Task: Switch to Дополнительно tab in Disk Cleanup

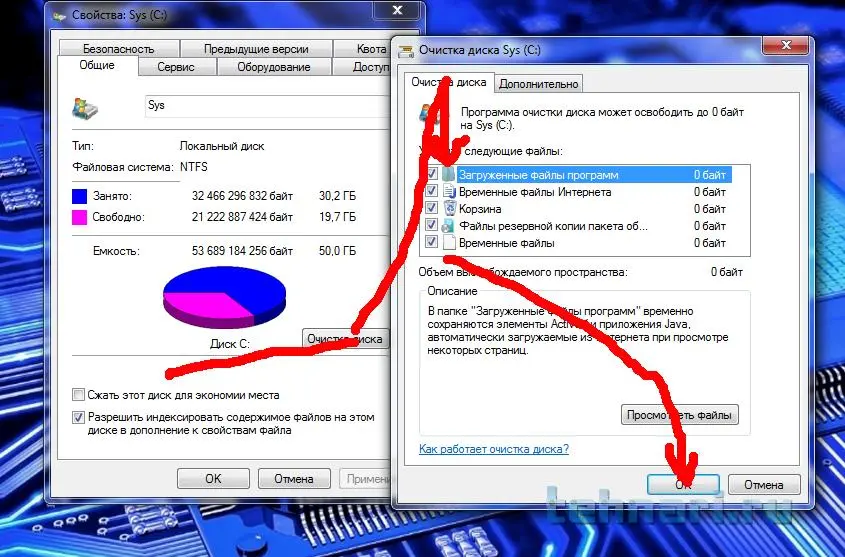Action: (538, 83)
